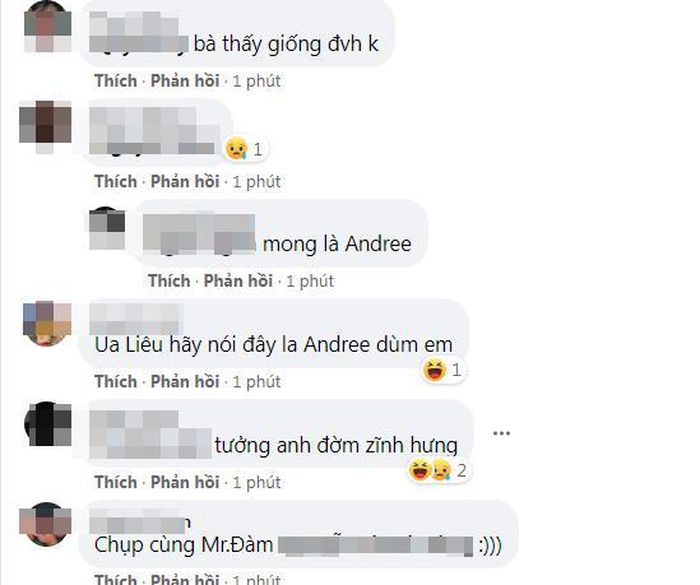700x585 pixels.
Task: Click Phản hồi under 'tưởng anh đờm zĩnh hưng'
Action: (x=185, y=482)
